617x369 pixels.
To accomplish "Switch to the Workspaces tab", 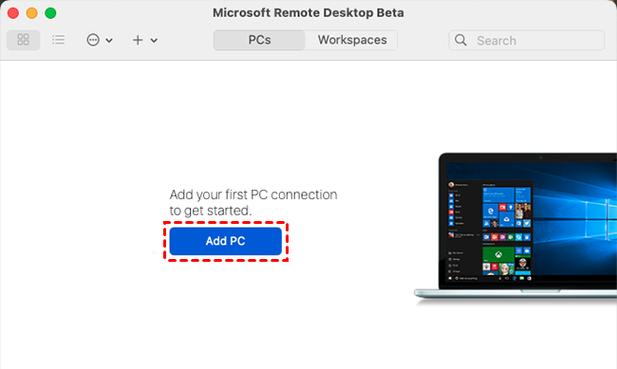I will (x=352, y=40).
